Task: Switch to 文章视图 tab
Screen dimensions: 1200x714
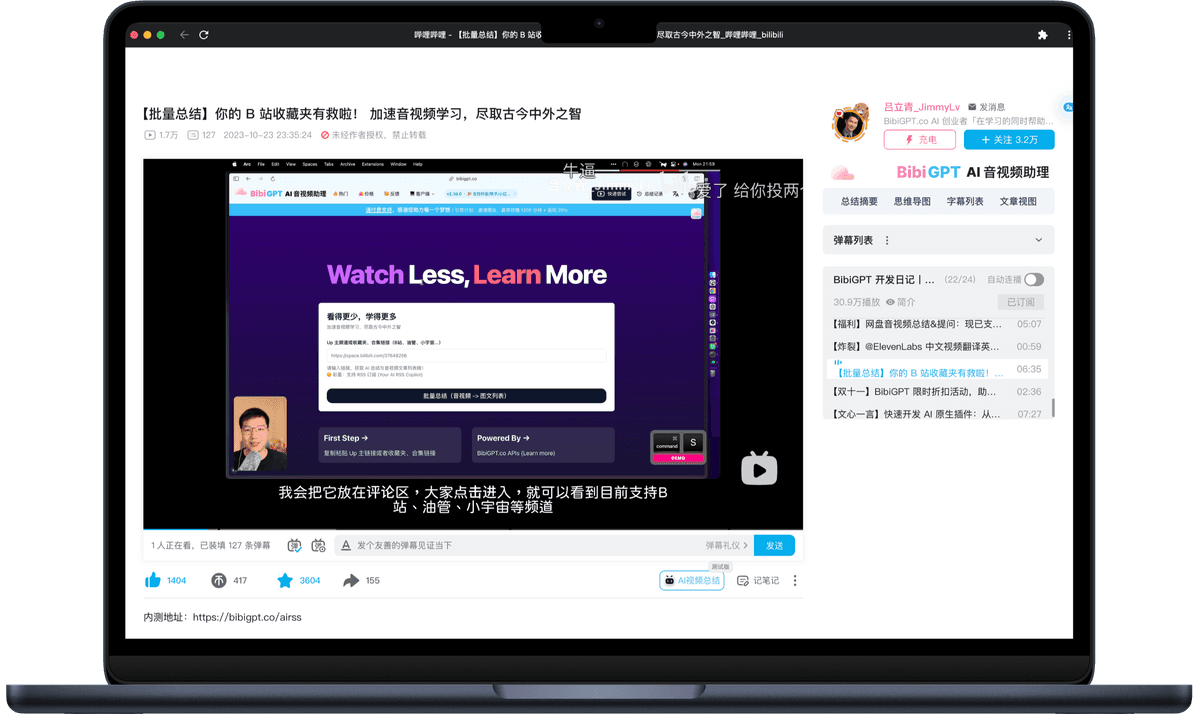Action: click(x=1018, y=201)
